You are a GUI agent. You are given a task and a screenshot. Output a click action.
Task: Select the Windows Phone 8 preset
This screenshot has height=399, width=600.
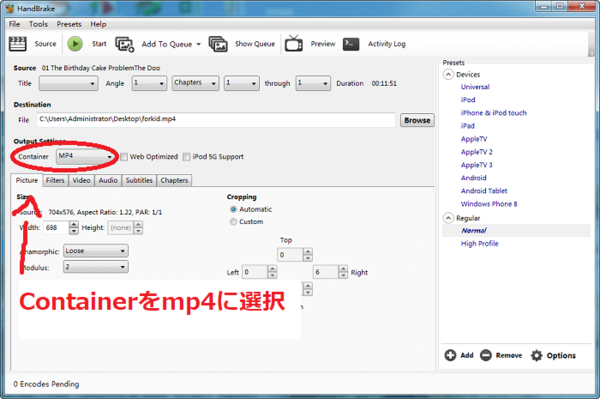[x=489, y=204]
